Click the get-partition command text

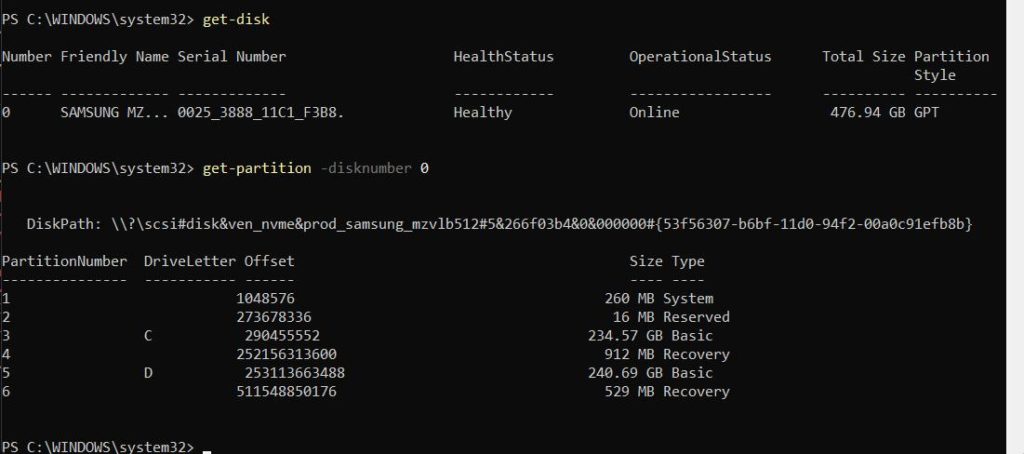(x=256, y=168)
